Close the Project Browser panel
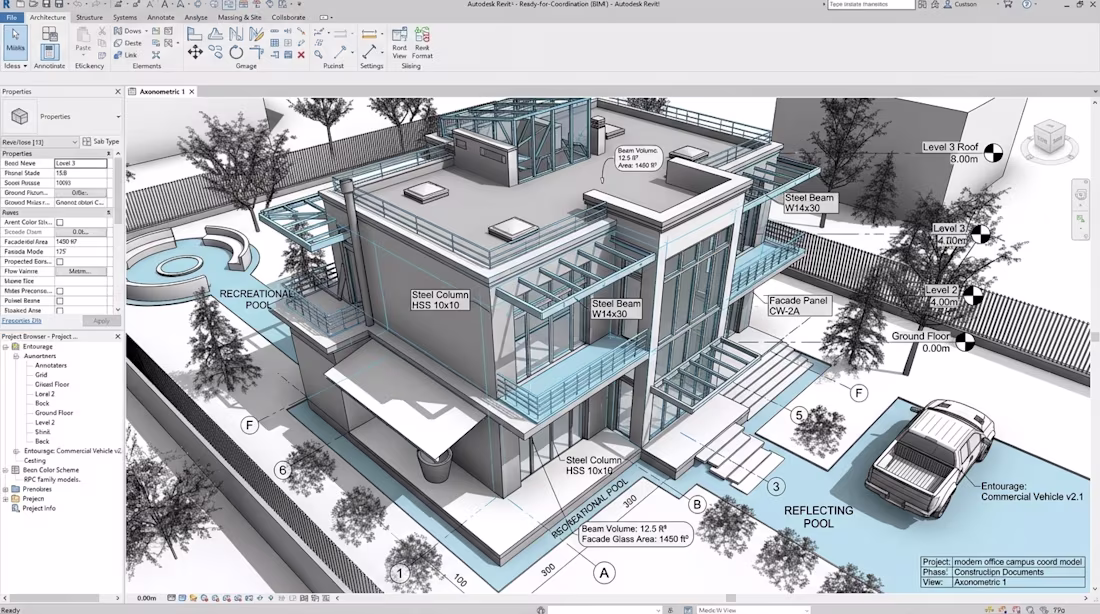The width and height of the screenshot is (1100, 614). click(117, 337)
